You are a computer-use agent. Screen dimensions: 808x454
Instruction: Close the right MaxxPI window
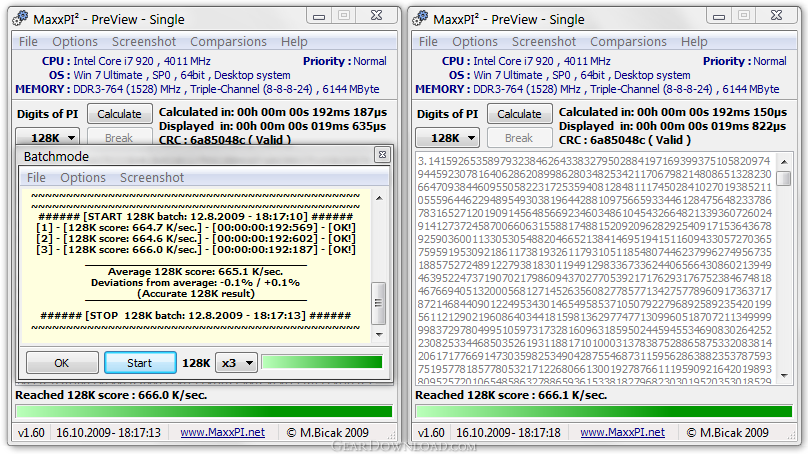click(x=777, y=15)
